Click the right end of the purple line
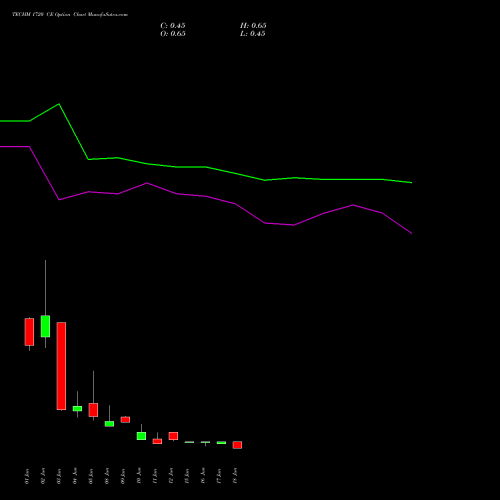The image size is (500, 500). (x=411, y=233)
